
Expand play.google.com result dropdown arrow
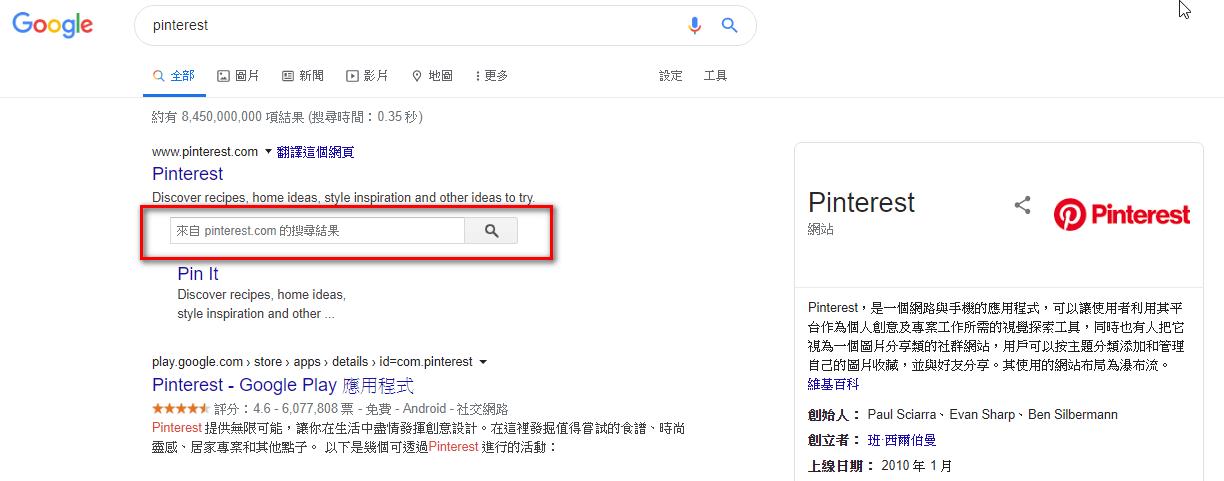tap(484, 362)
